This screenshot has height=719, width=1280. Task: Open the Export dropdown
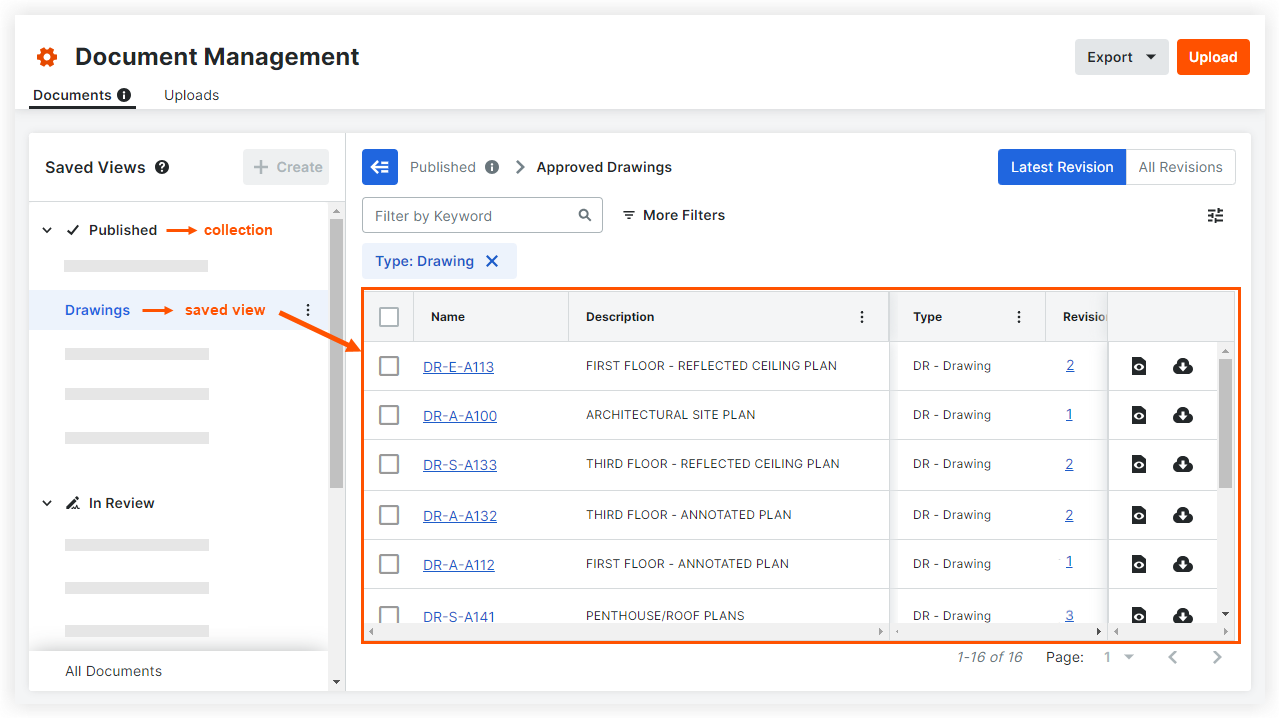(1122, 57)
